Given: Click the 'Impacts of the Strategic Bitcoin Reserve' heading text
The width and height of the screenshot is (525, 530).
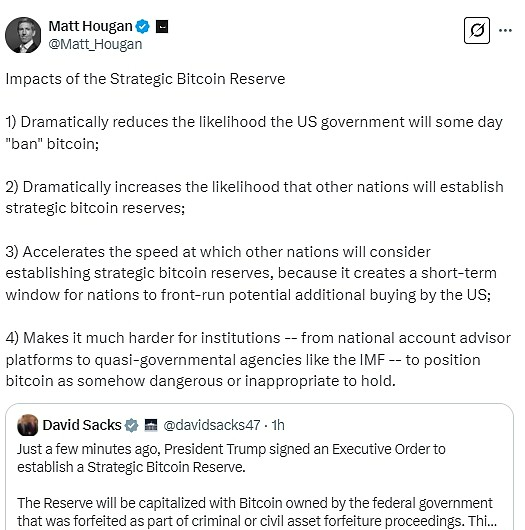Looking at the screenshot, I should 145,79.
